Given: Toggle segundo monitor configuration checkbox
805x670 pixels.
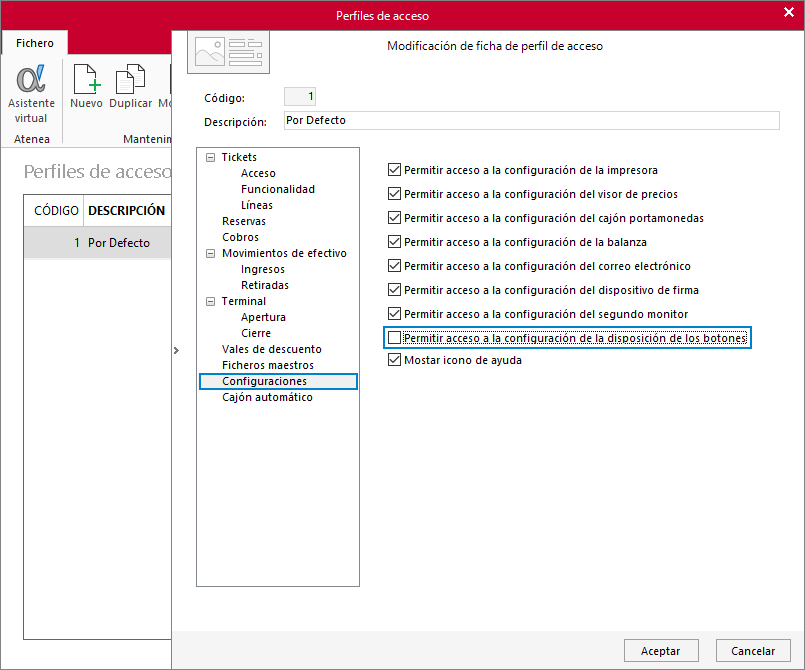Looking at the screenshot, I should coord(394,313).
